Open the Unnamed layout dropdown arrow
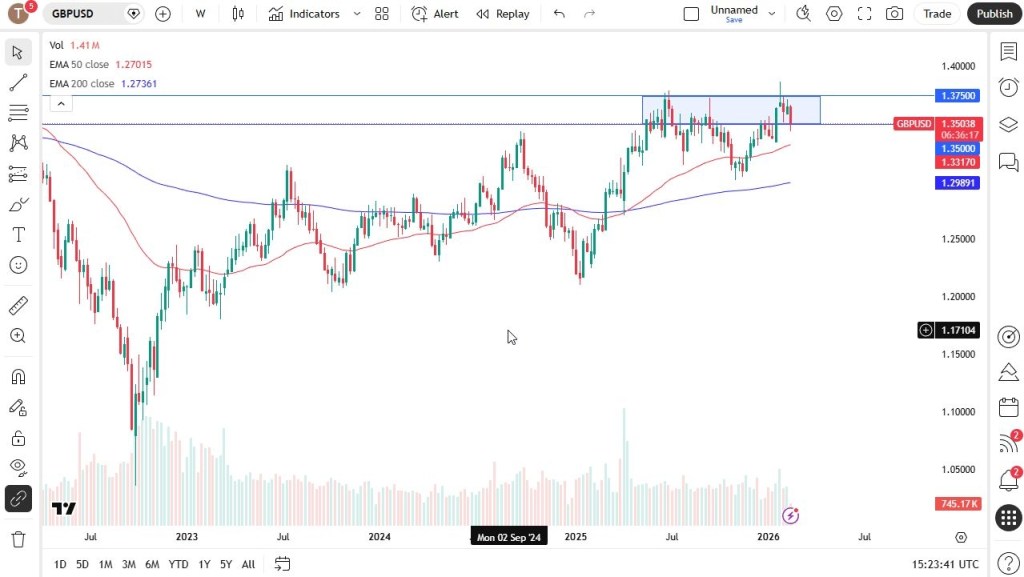1024x577 pixels. click(772, 14)
